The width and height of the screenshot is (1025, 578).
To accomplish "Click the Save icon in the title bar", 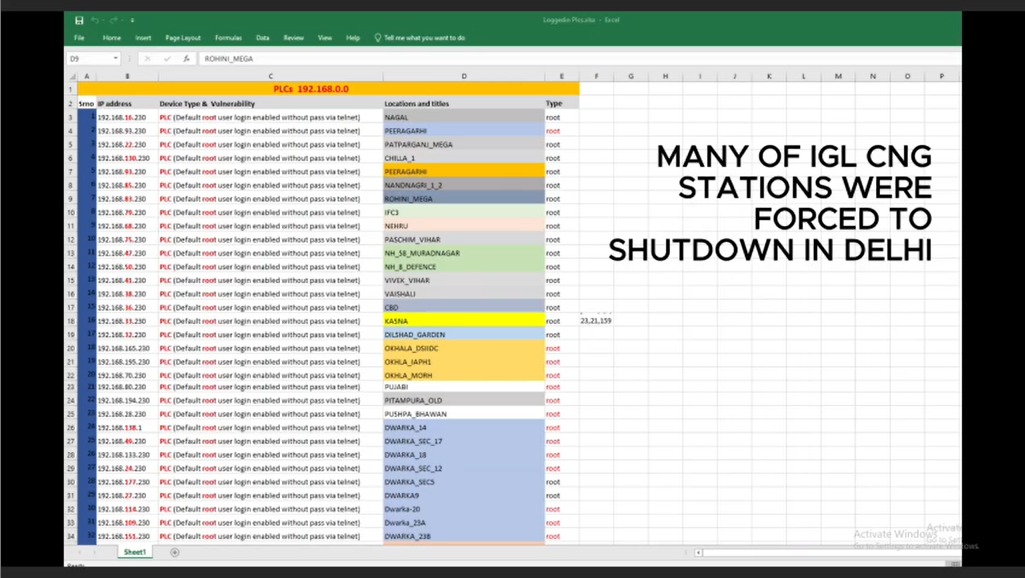I will click(x=79, y=20).
